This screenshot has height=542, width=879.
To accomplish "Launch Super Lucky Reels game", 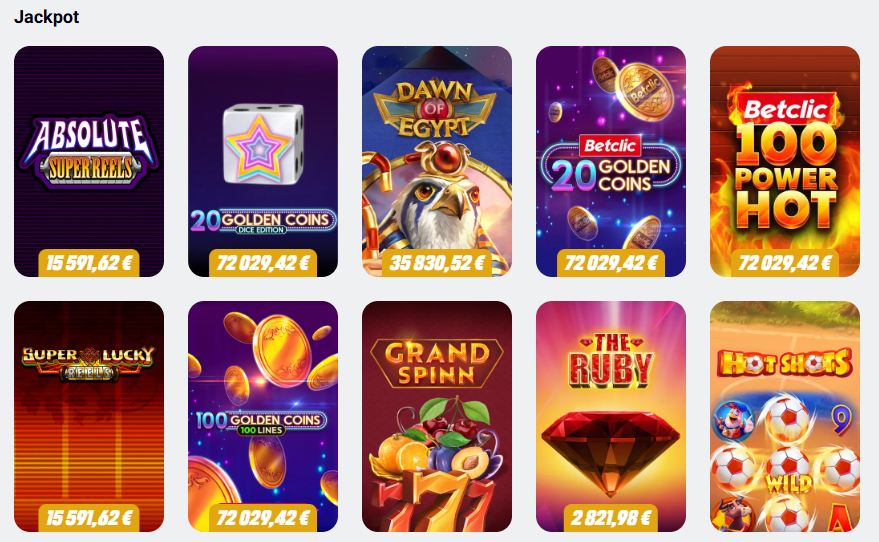I will pos(89,416).
